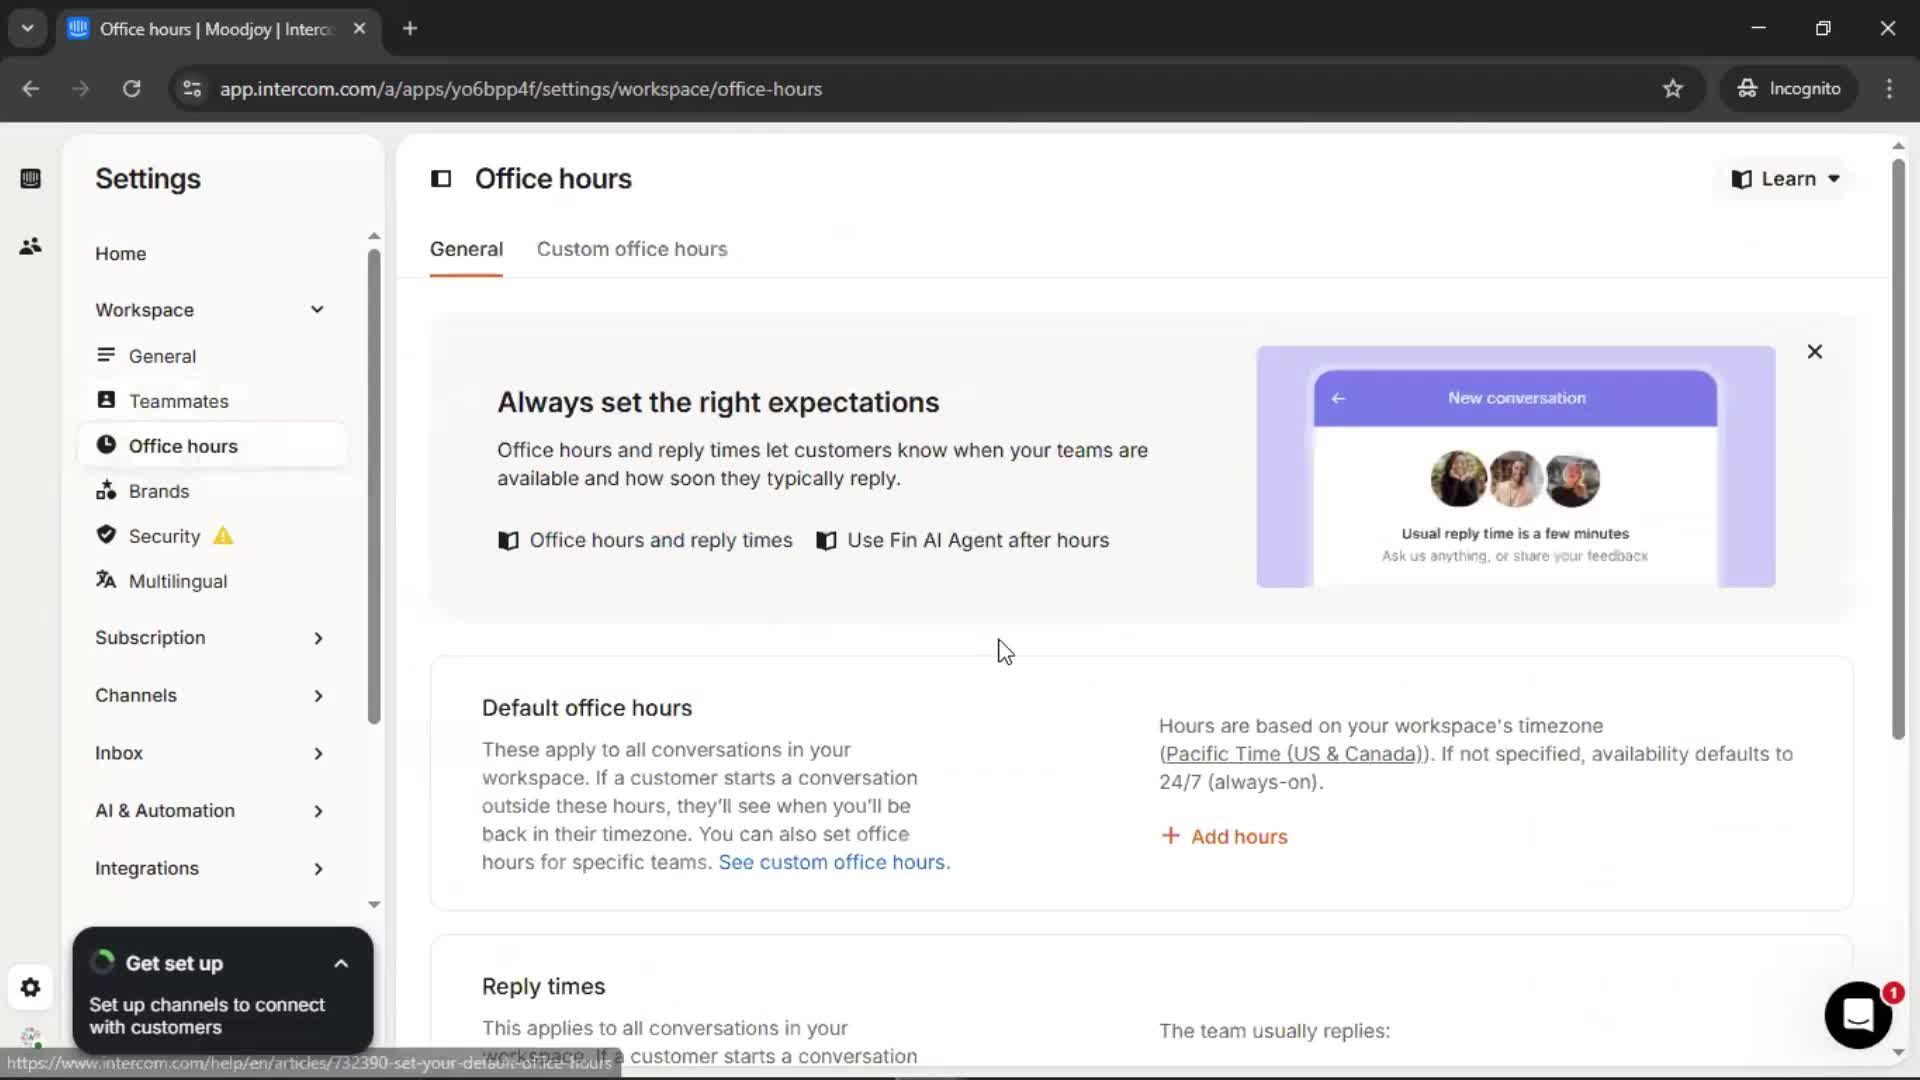Image resolution: width=1920 pixels, height=1080 pixels.
Task: Go to Settings Home
Action: coord(121,254)
